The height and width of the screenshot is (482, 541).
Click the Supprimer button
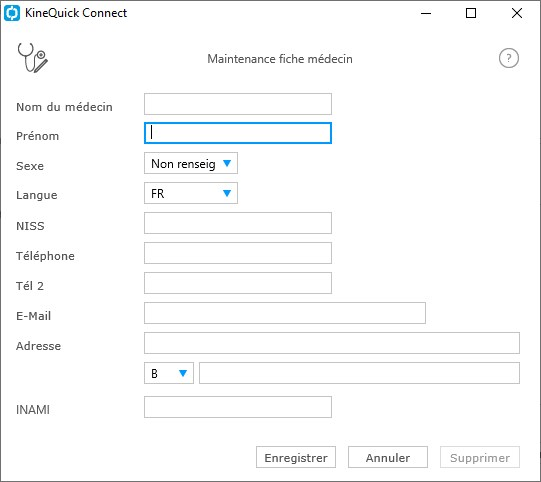[x=480, y=458]
